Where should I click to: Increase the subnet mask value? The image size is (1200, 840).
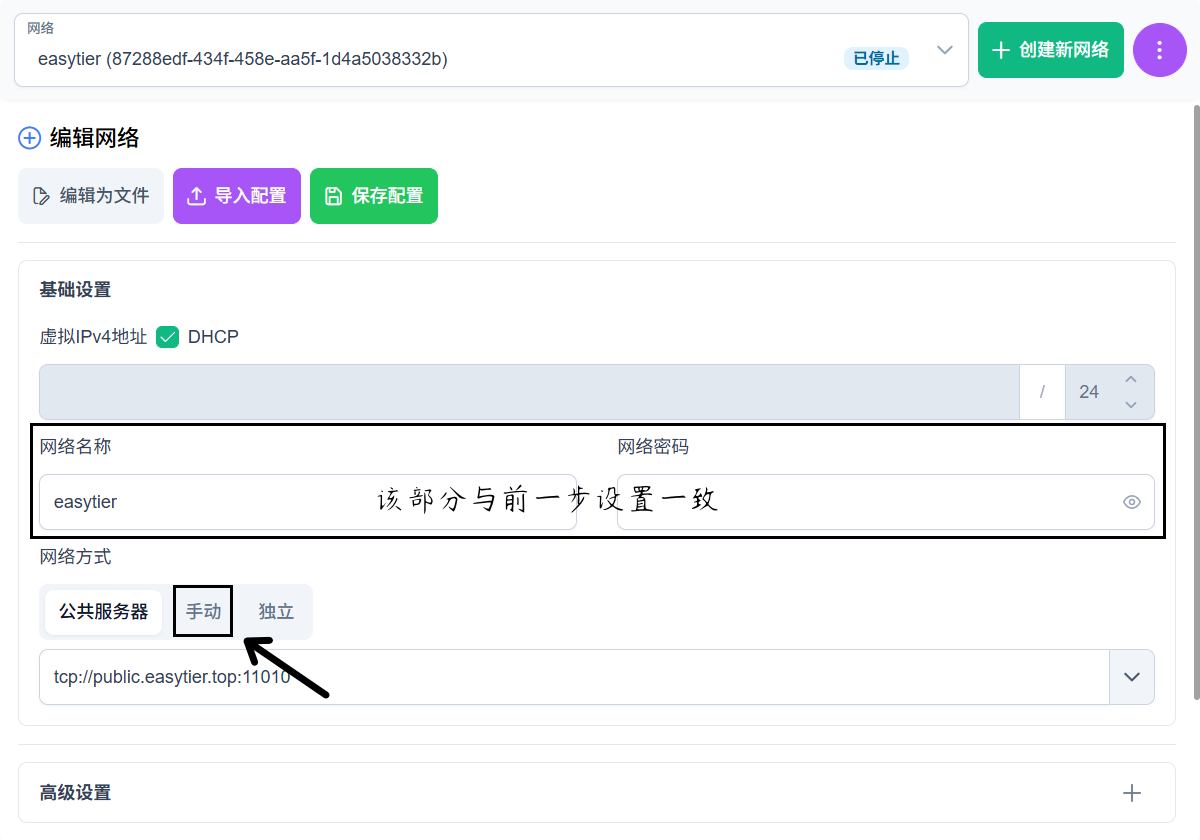click(1131, 380)
